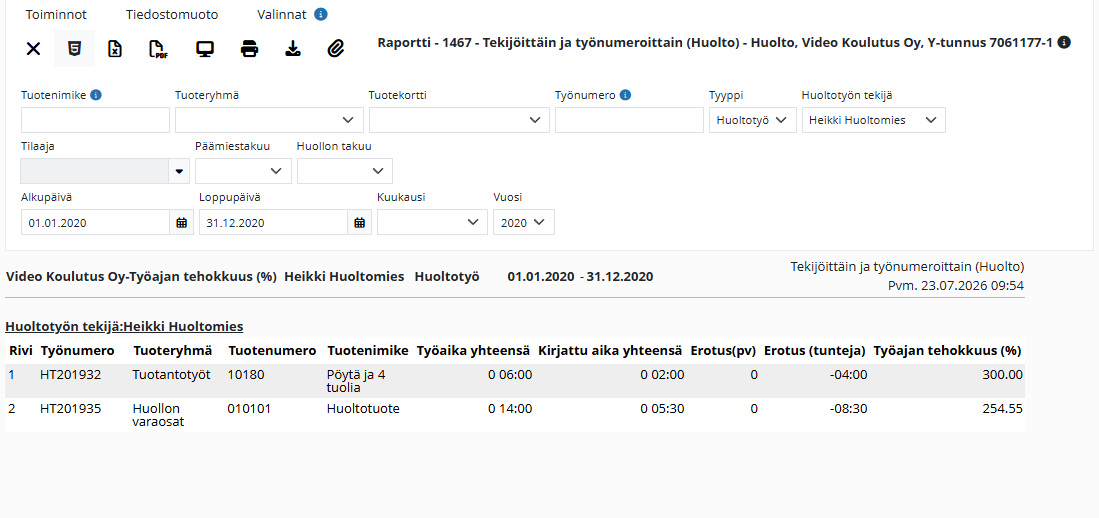Open the Tilaaja dropdown arrow
This screenshot has height=518, width=1099.
coord(179,171)
